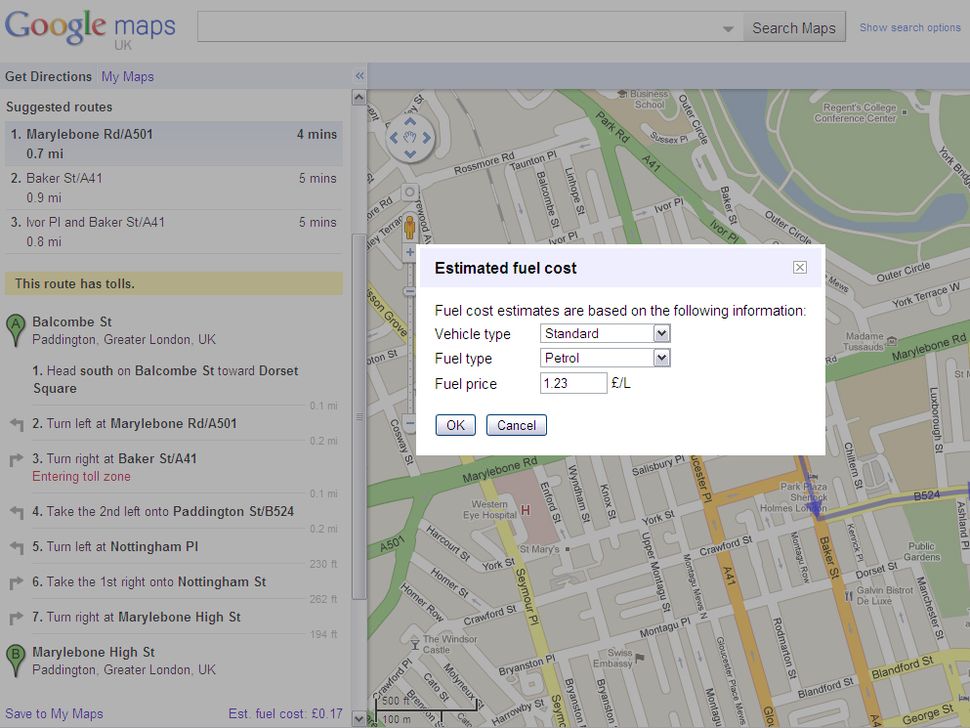Select the Get Directions tab
Viewport: 970px width, 728px height.
[x=49, y=76]
